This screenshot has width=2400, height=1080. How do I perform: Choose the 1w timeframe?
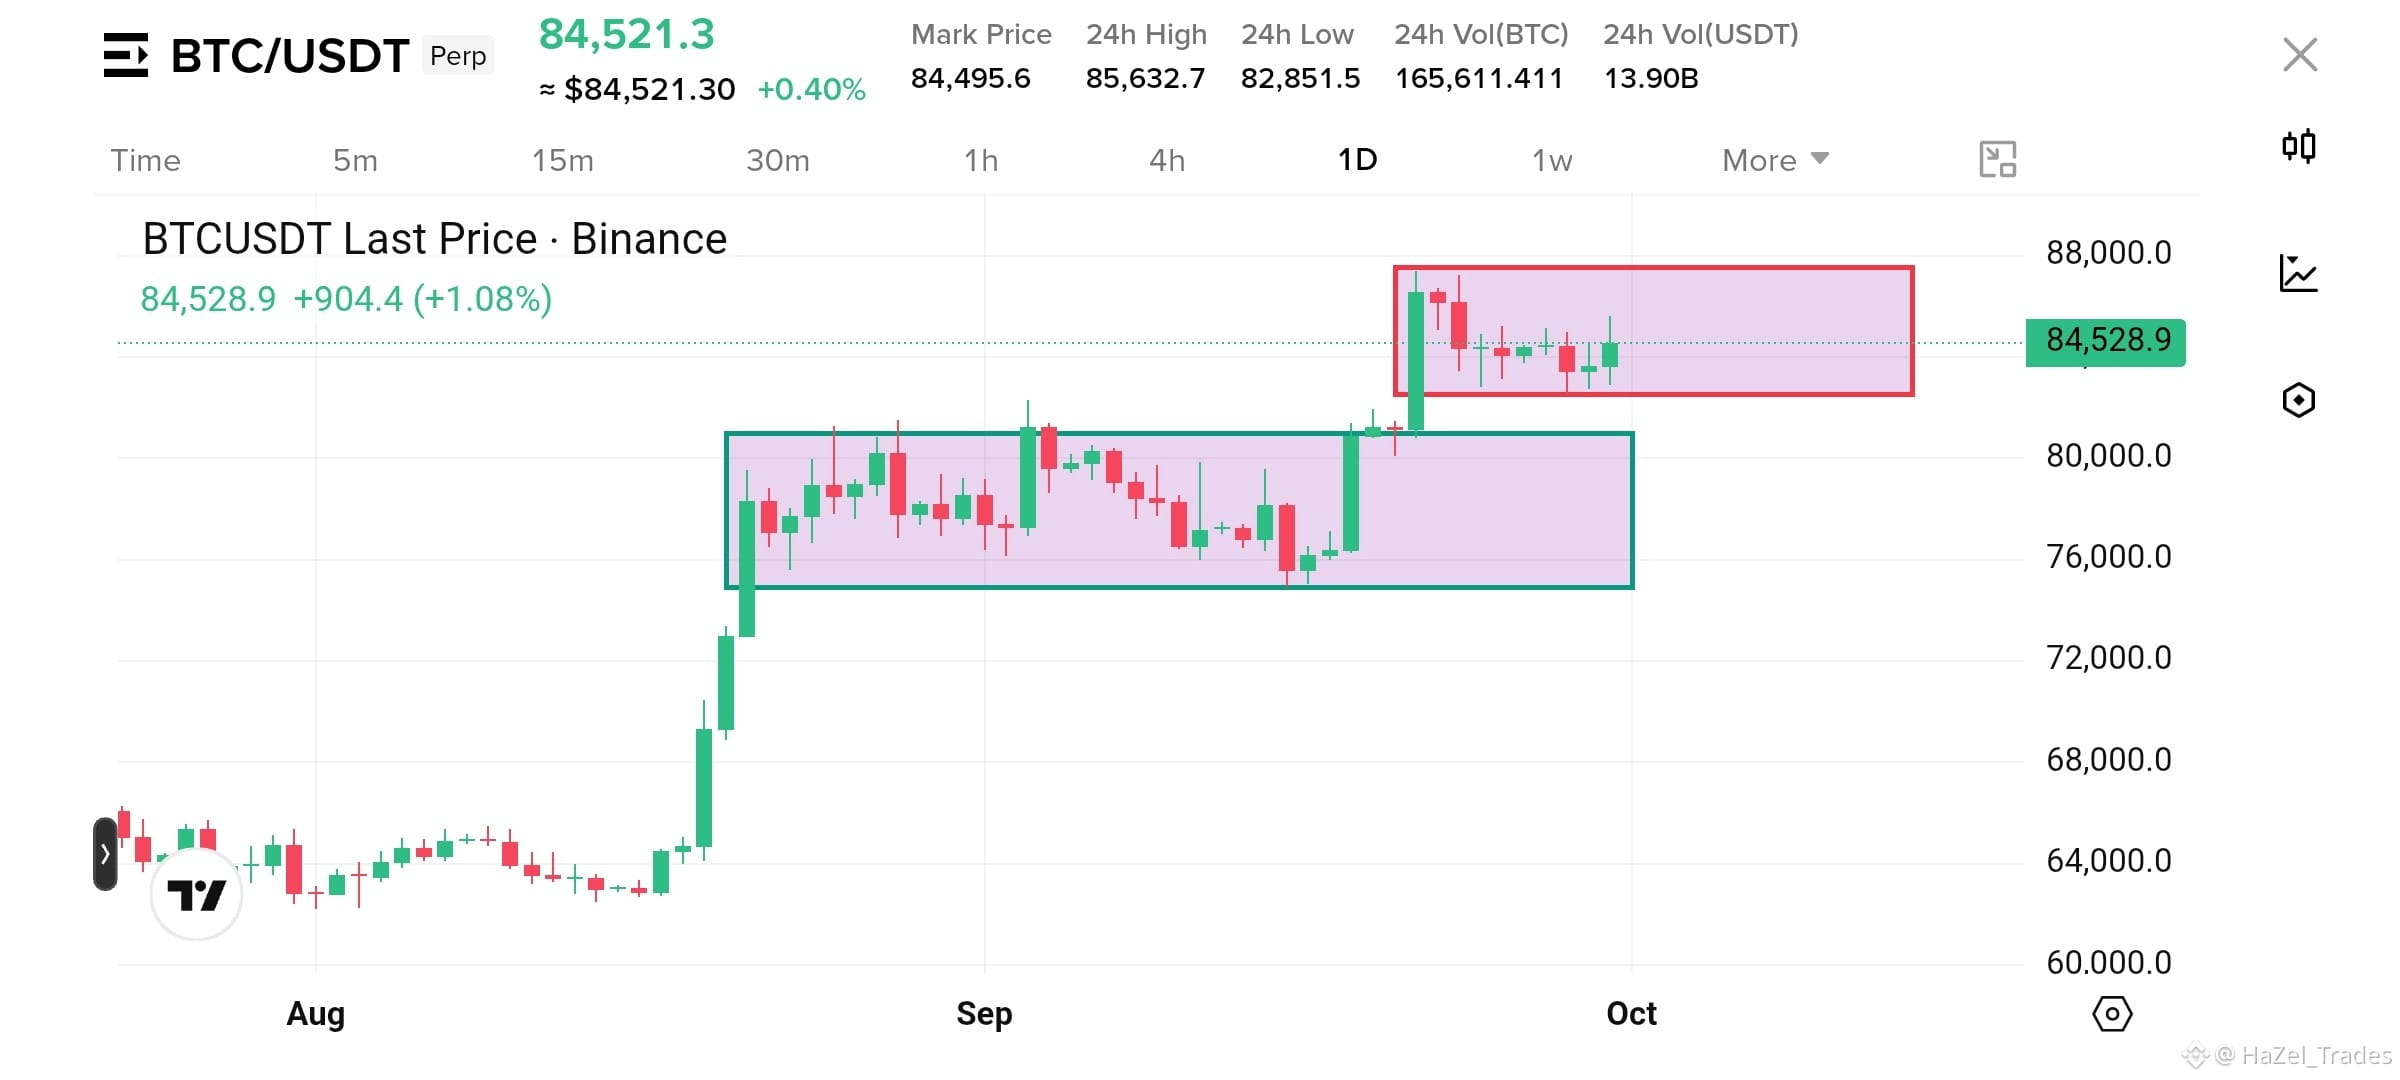click(x=1552, y=160)
